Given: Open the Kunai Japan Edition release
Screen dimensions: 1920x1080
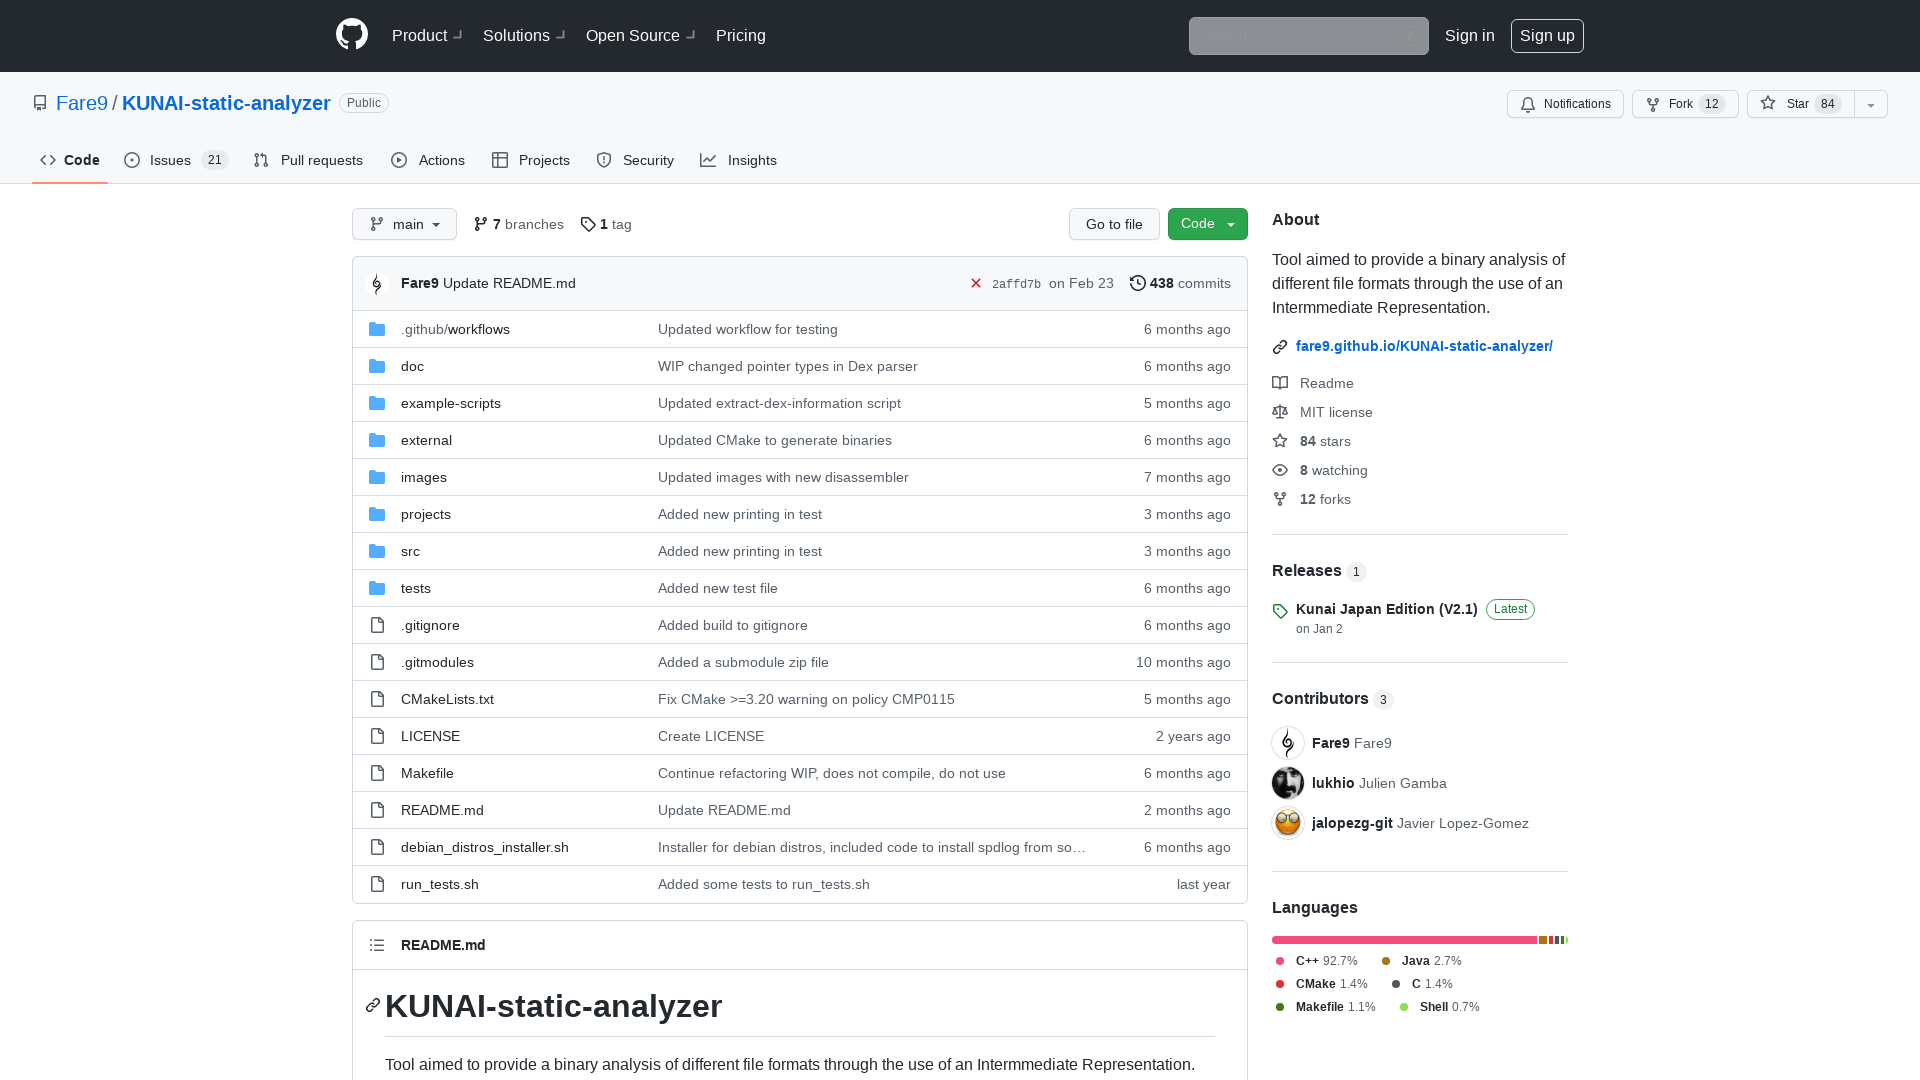Looking at the screenshot, I should (1386, 609).
